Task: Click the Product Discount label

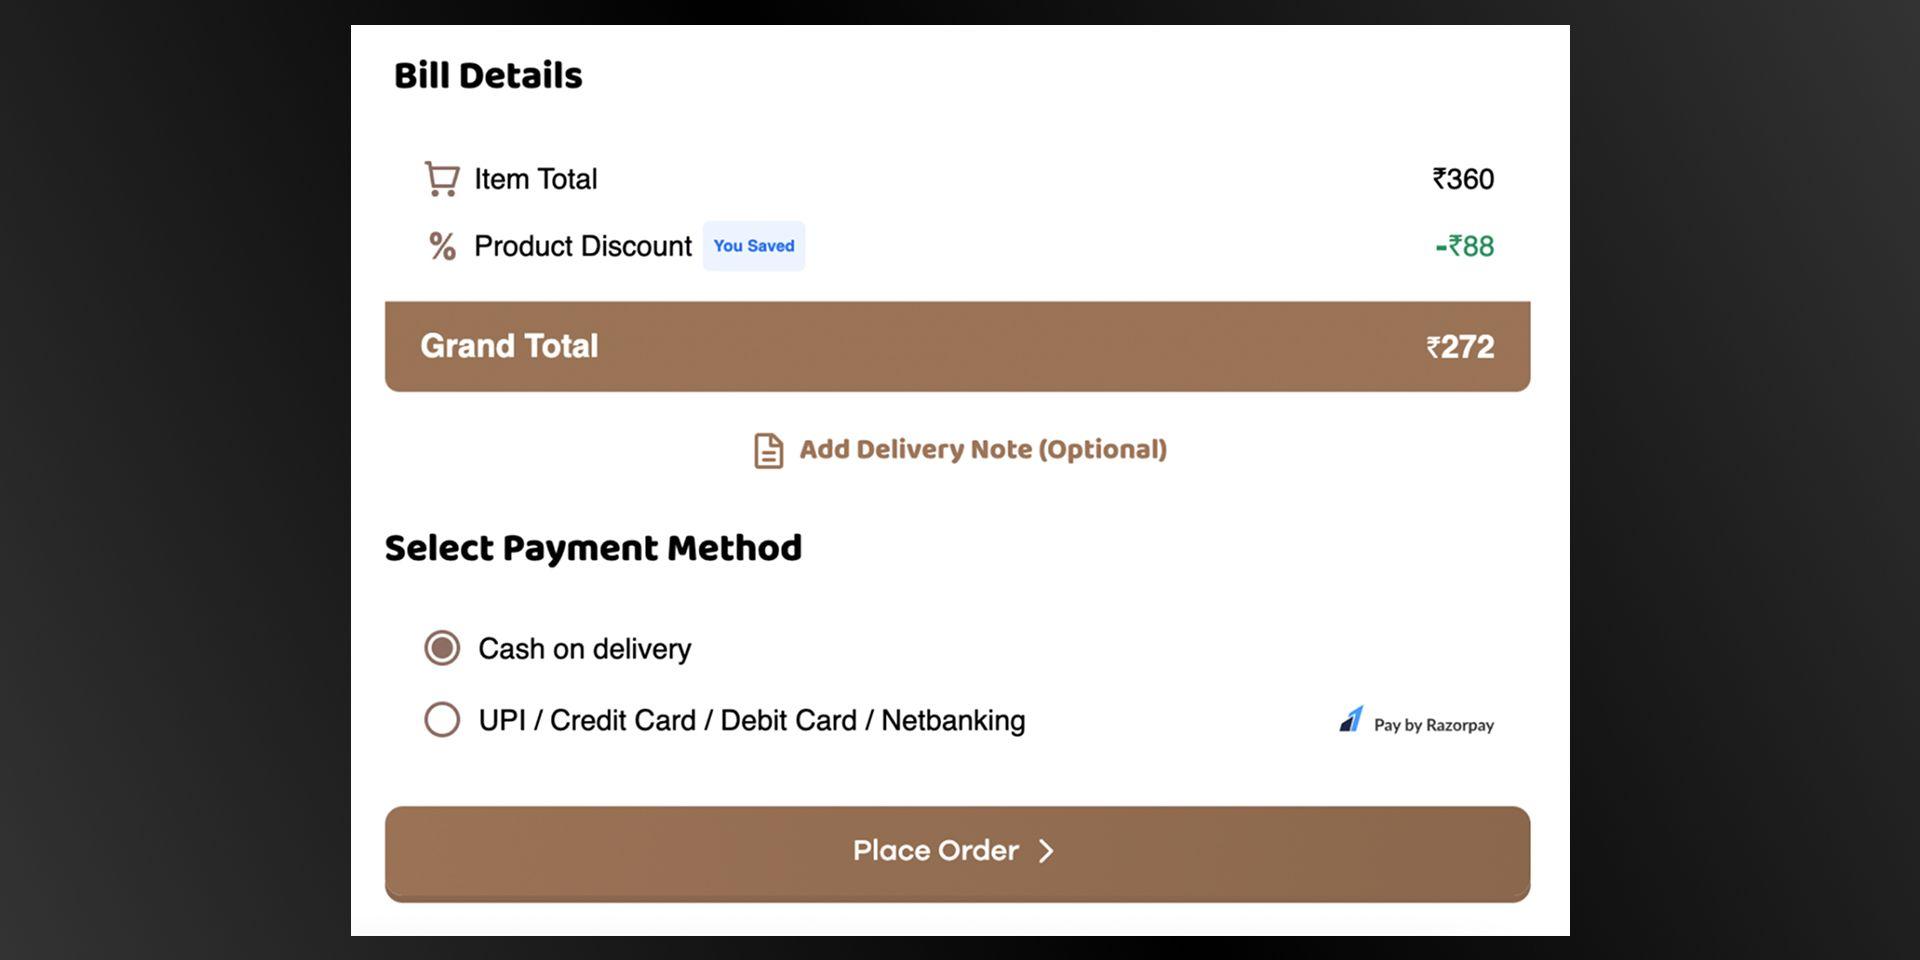Action: (x=582, y=246)
